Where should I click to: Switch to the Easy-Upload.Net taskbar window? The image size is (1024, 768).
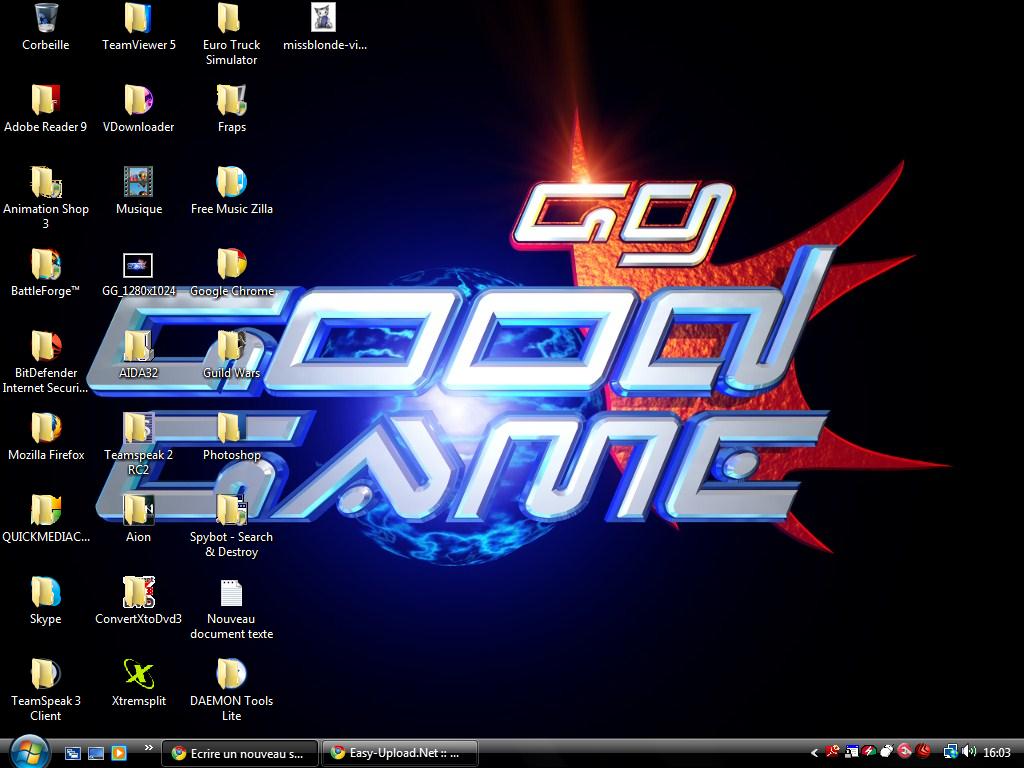pyautogui.click(x=399, y=753)
